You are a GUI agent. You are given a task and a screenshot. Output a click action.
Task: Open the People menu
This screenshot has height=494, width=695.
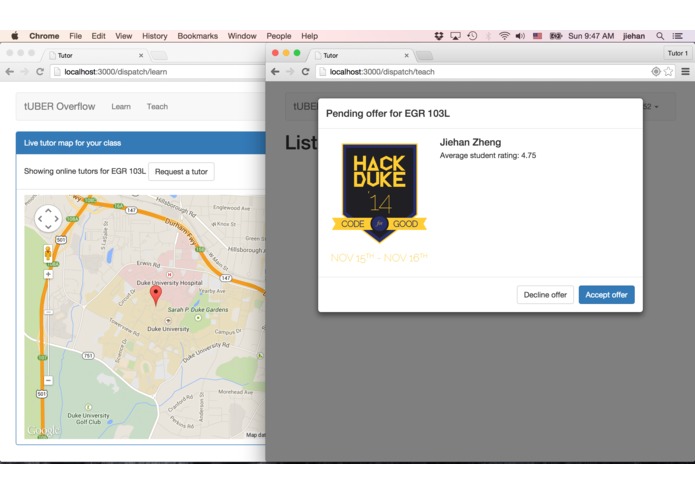tap(279, 36)
